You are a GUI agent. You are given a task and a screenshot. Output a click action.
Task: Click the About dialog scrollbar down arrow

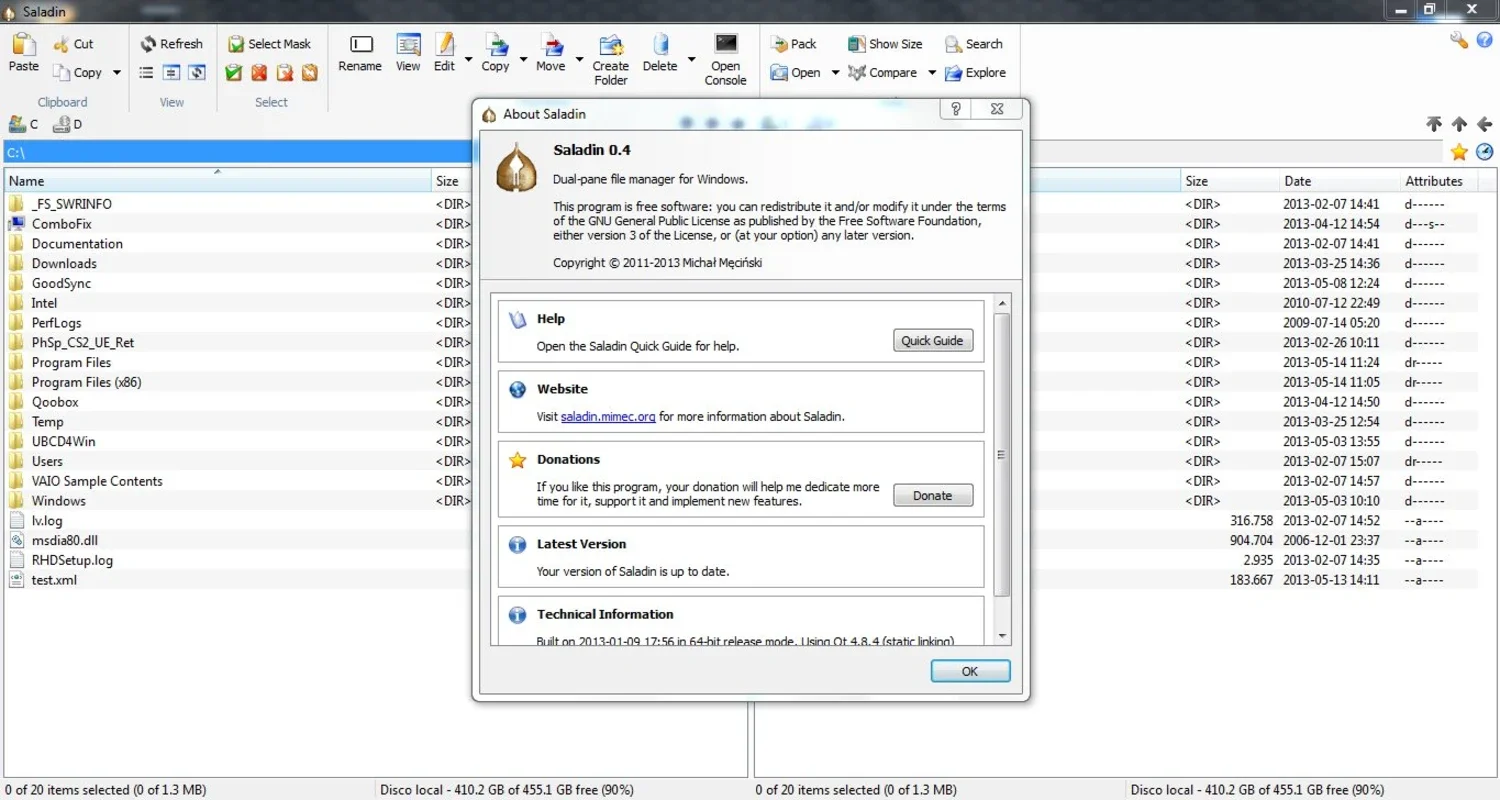coord(1002,636)
